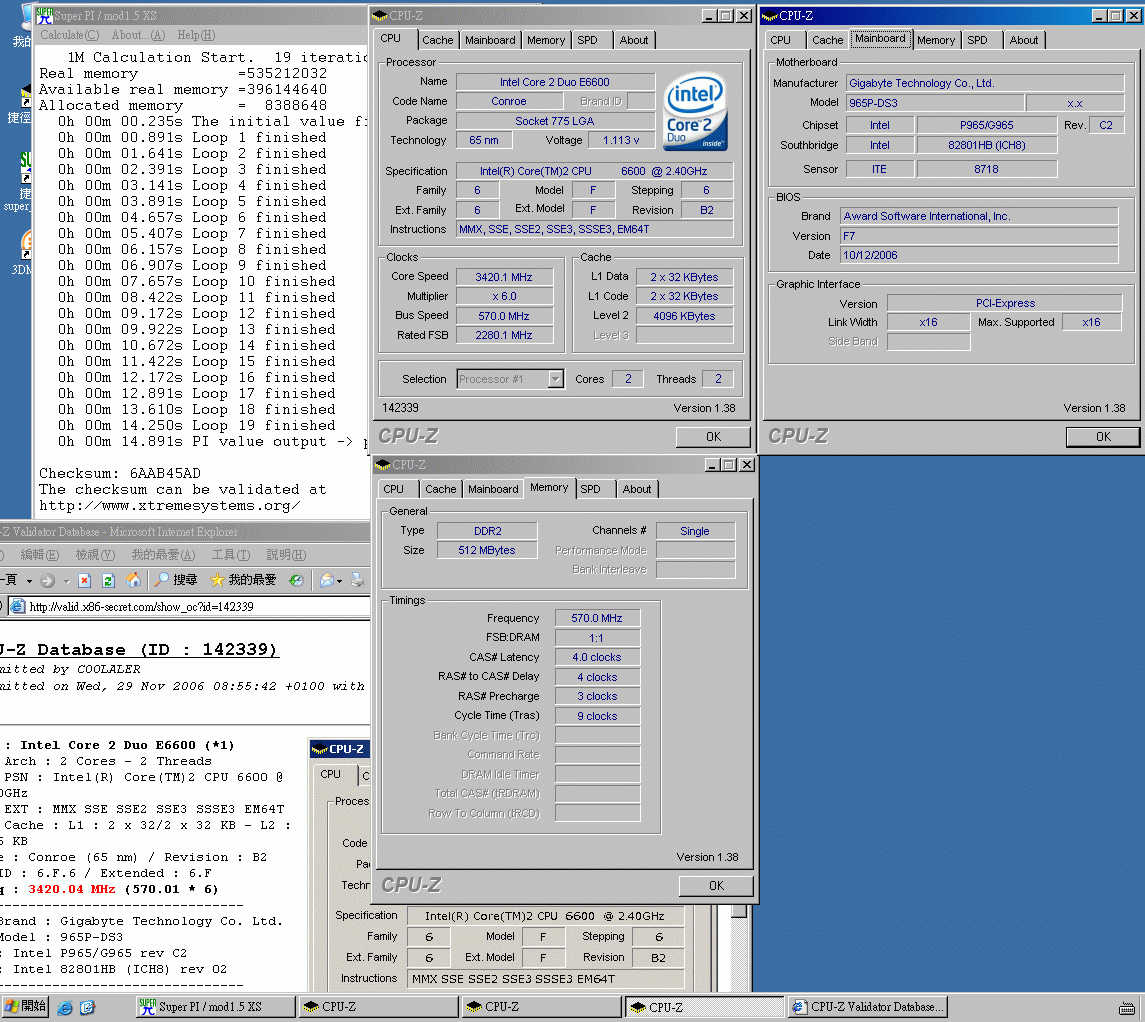Launch Internet Explorer from the quick launch bar
The height and width of the screenshot is (1022, 1145).
point(65,1007)
